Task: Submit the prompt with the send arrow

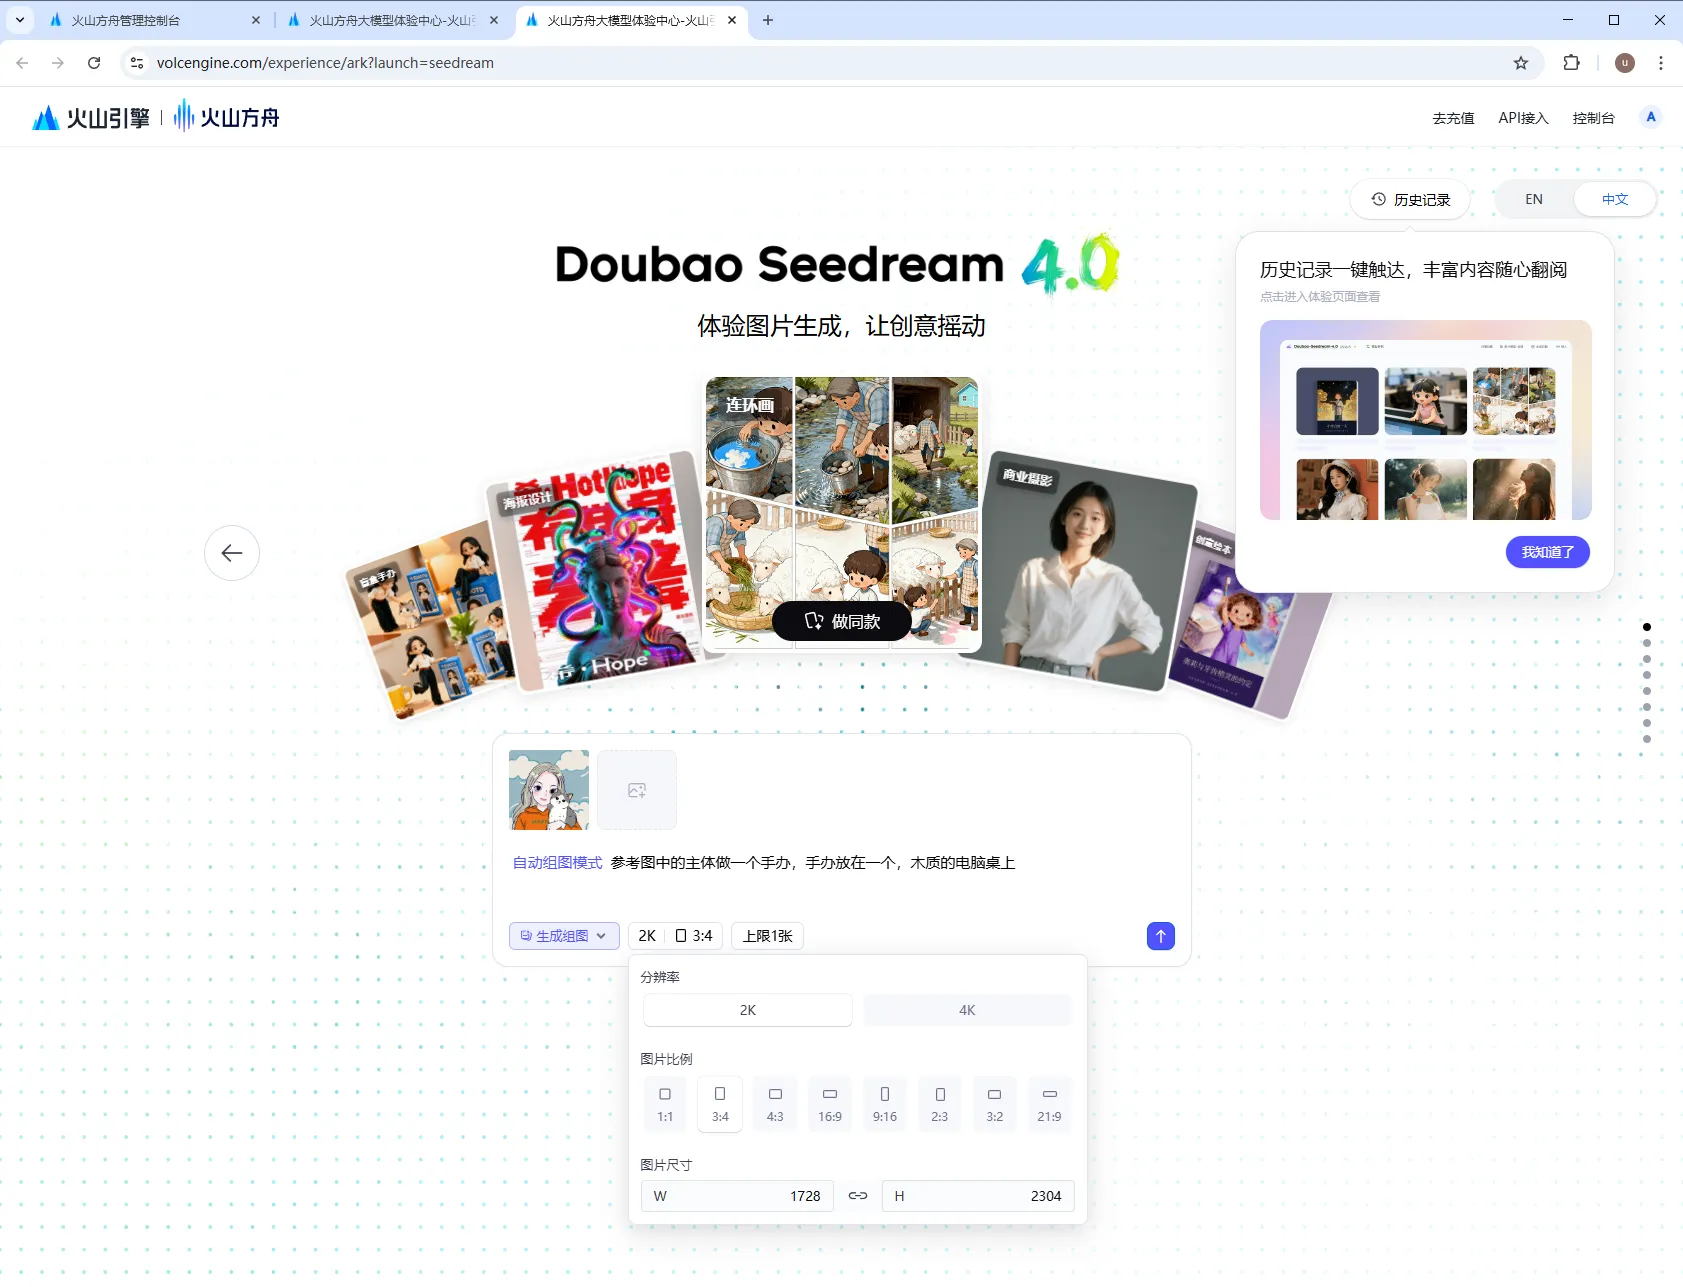Action: pyautogui.click(x=1161, y=936)
